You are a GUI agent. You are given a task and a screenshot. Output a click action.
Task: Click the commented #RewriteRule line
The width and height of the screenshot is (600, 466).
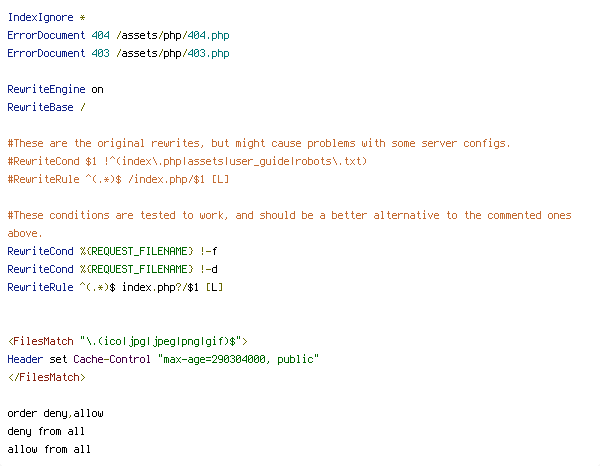point(118,179)
